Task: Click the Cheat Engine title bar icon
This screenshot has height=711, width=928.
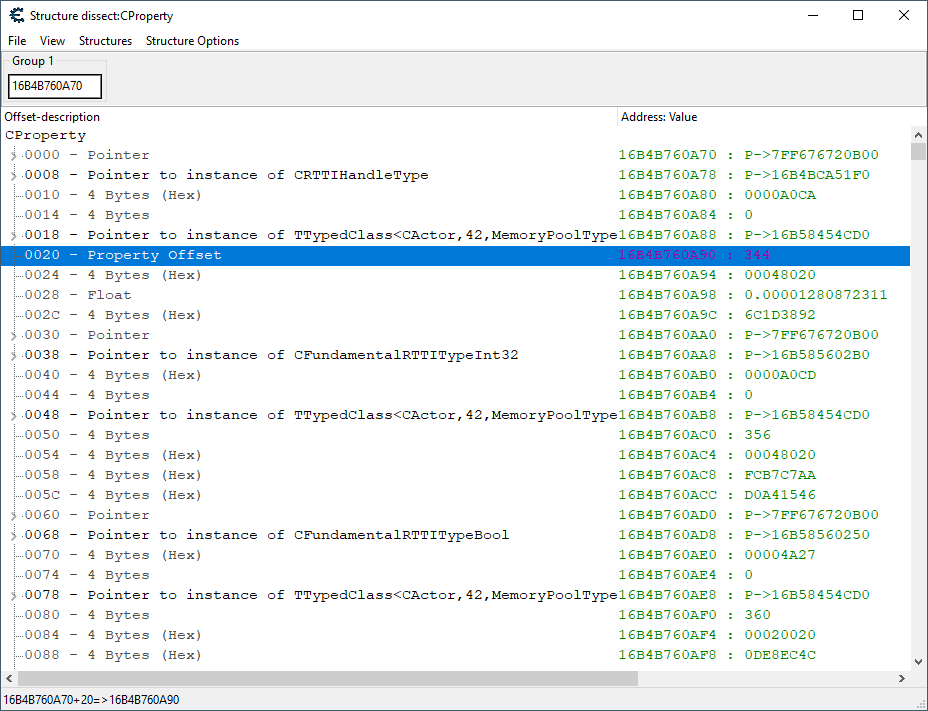Action: coord(17,15)
